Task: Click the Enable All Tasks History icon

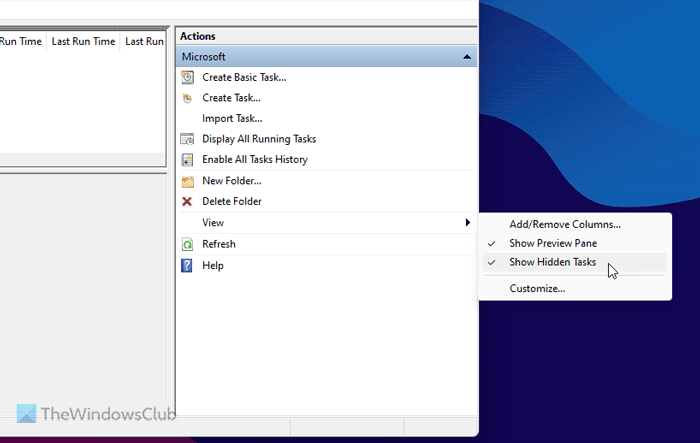Action: pos(187,160)
